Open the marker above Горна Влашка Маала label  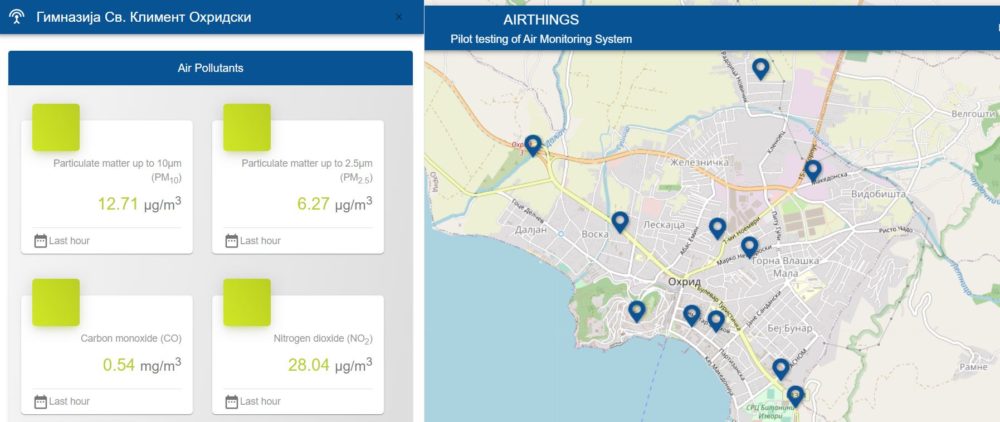point(749,247)
